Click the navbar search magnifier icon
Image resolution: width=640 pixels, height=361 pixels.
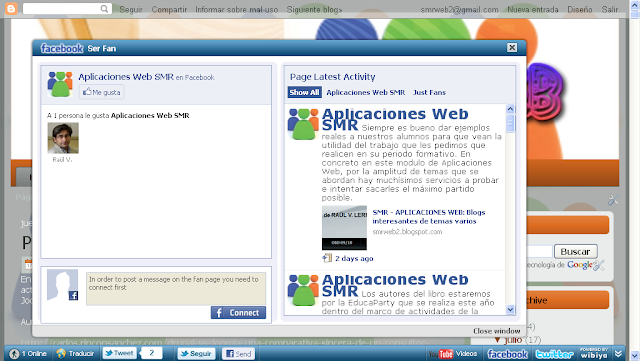point(104,9)
